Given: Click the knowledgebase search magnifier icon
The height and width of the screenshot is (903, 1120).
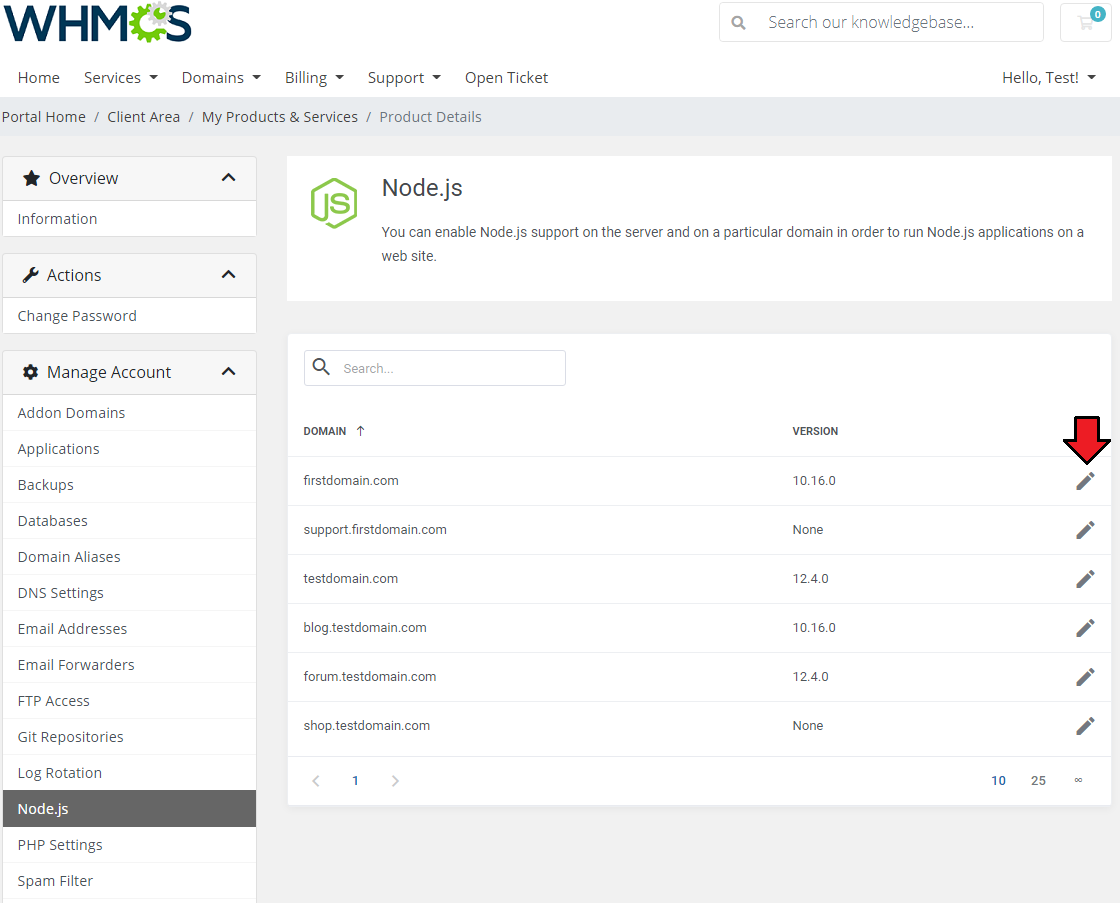Looking at the screenshot, I should [739, 23].
